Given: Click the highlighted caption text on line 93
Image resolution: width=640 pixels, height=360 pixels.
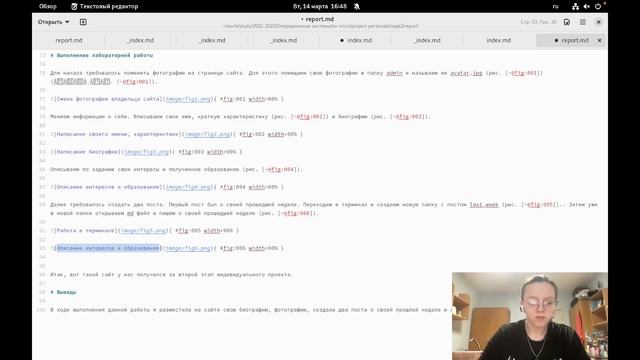Looking at the screenshot, I should coord(108,248).
